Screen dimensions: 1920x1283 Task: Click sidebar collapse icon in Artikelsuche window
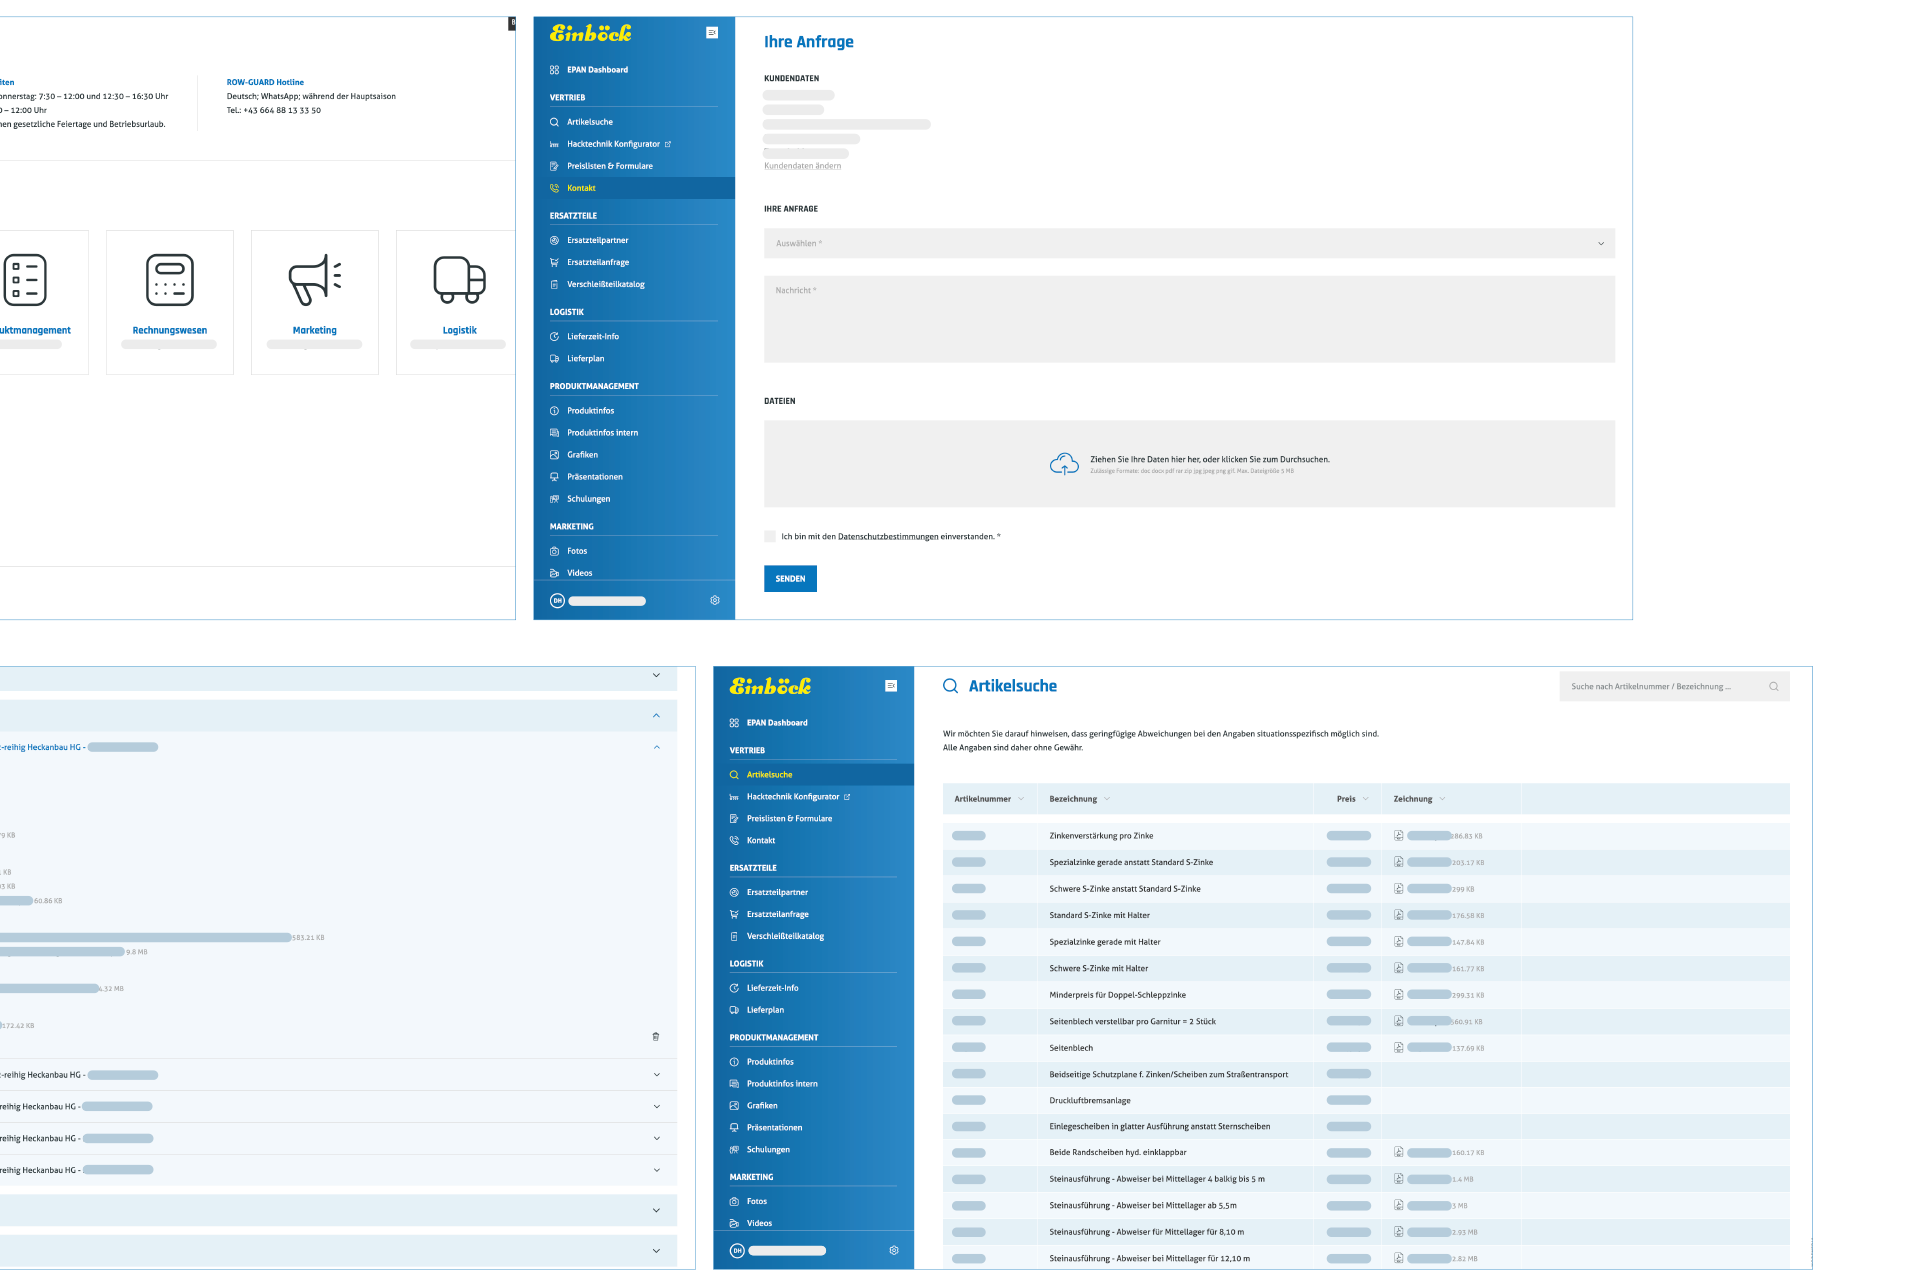pos(891,686)
